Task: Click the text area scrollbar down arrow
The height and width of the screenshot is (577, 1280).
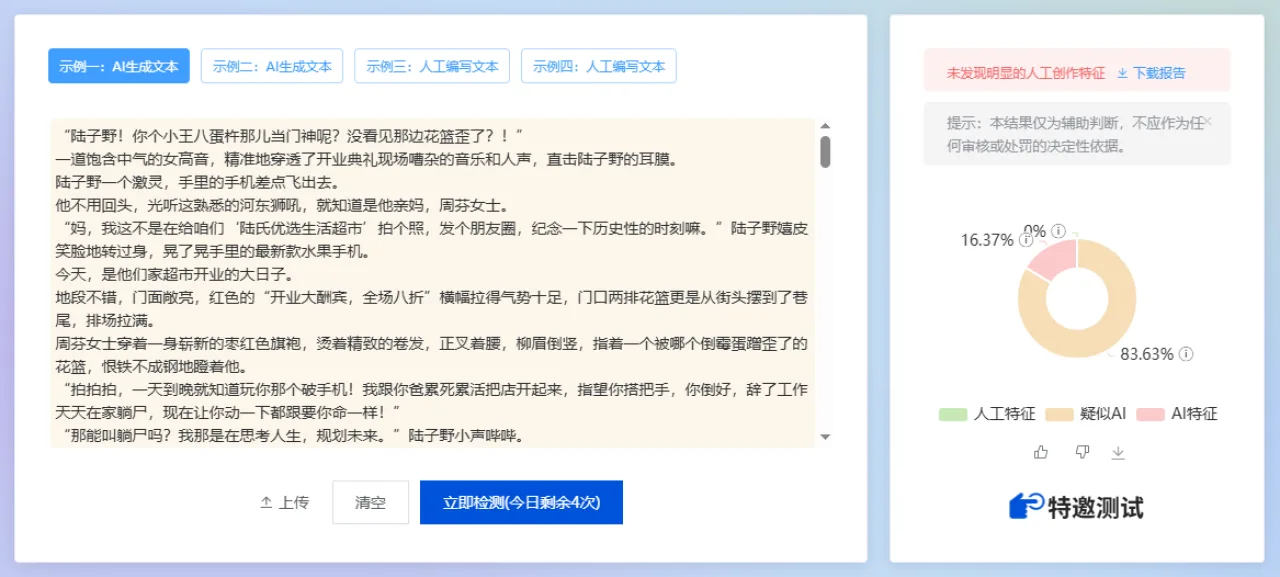Action: pos(825,437)
